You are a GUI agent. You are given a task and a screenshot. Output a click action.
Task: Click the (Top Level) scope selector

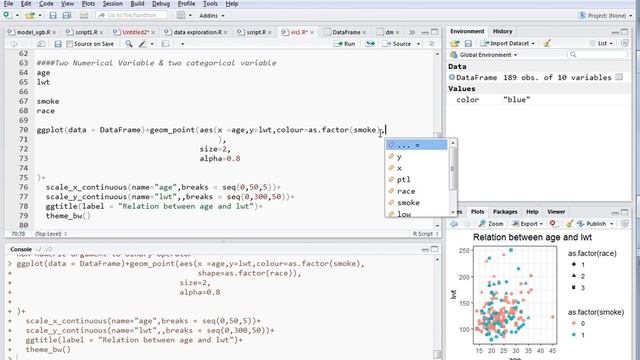click(x=51, y=234)
